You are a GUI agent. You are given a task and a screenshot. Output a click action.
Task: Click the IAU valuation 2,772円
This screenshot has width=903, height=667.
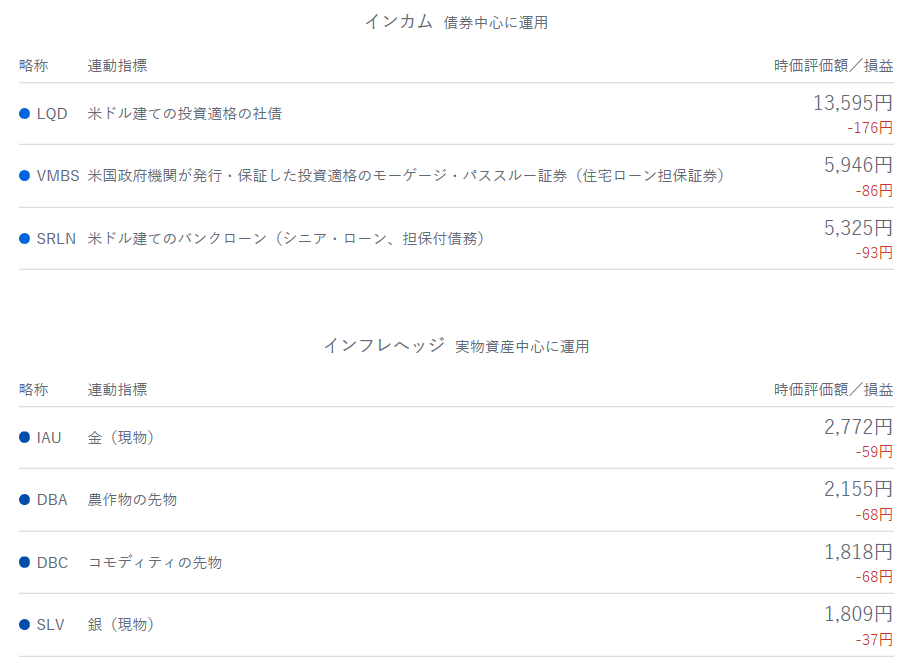[858, 427]
